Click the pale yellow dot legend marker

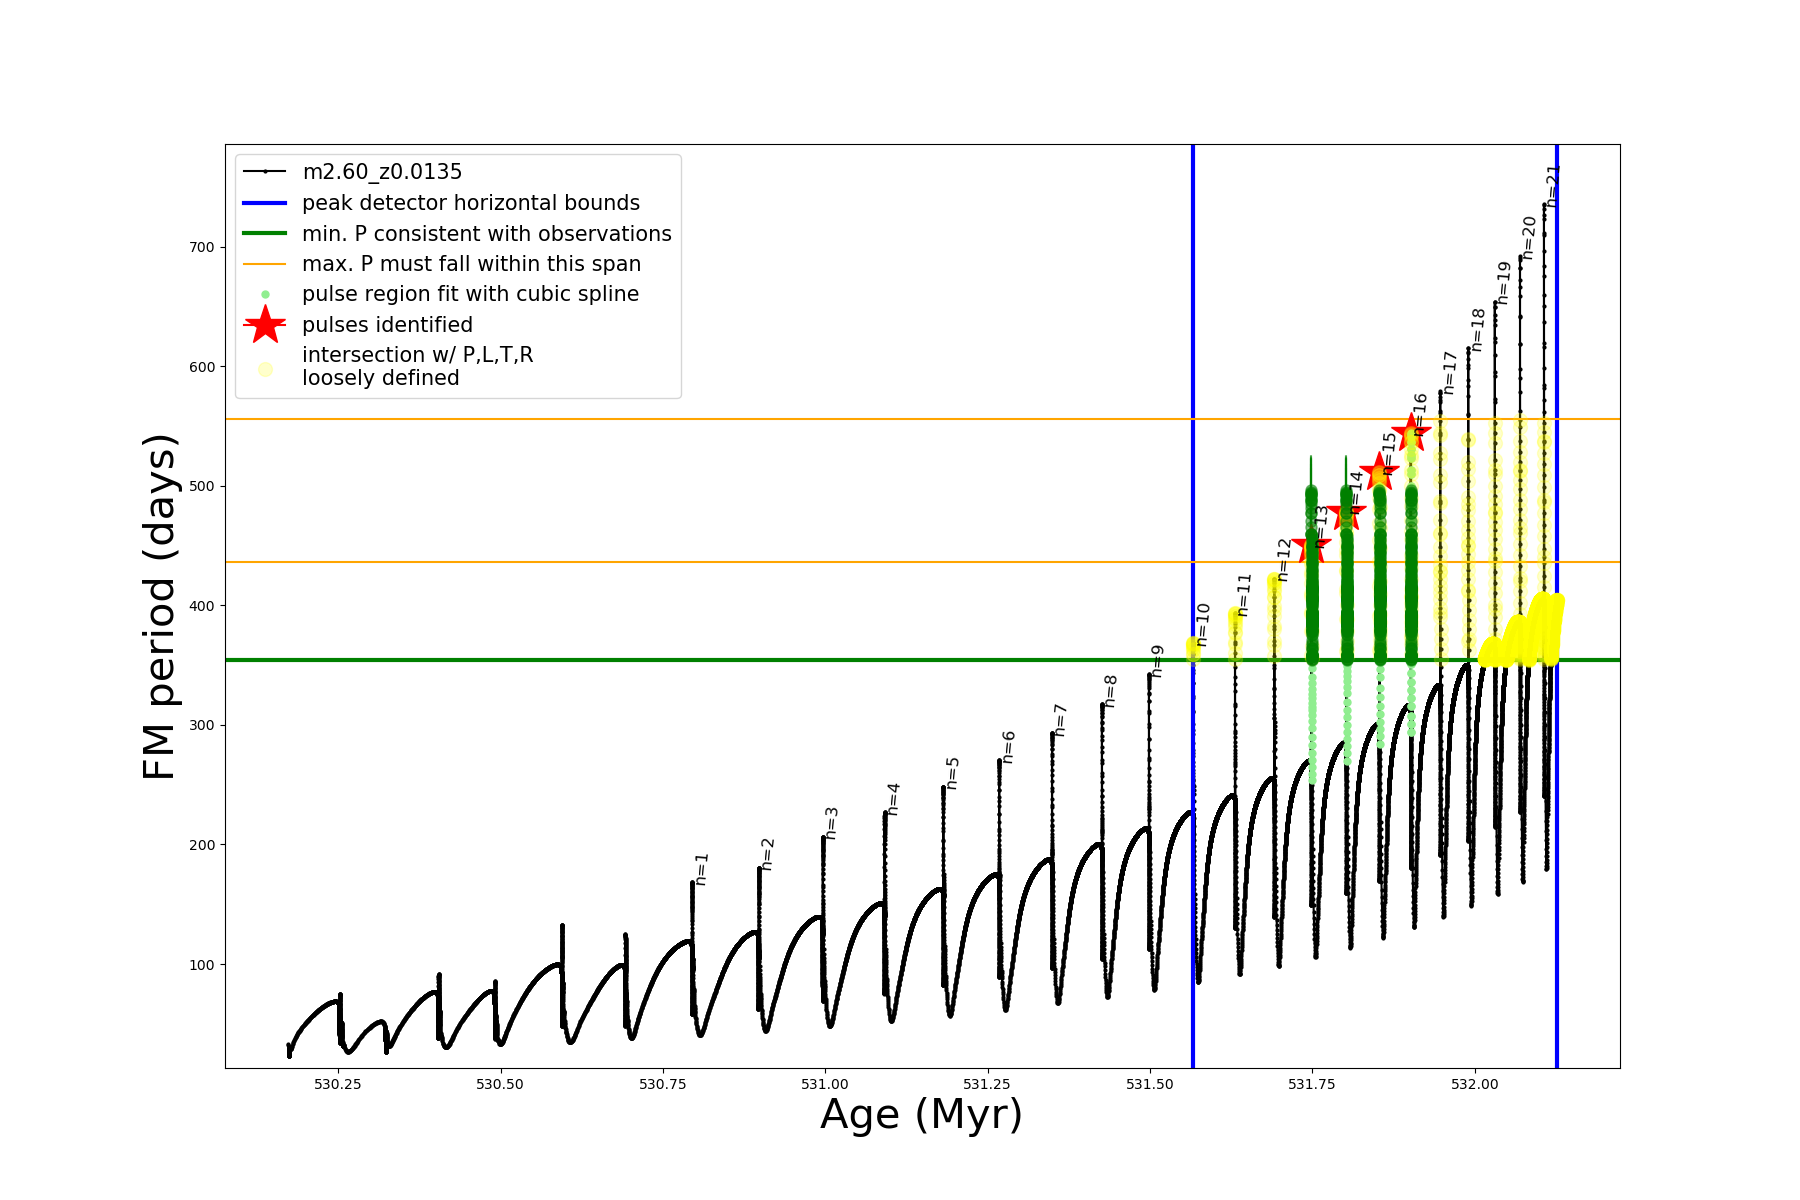pyautogui.click(x=265, y=369)
